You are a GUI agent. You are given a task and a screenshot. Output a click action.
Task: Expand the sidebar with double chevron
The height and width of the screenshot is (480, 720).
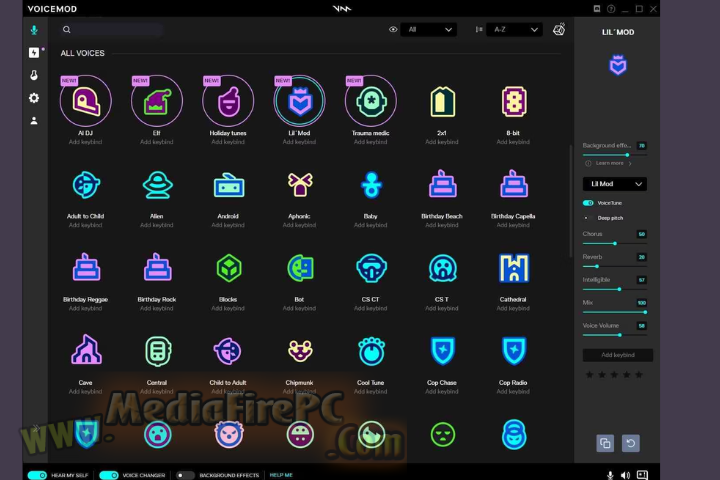[x=35, y=429]
